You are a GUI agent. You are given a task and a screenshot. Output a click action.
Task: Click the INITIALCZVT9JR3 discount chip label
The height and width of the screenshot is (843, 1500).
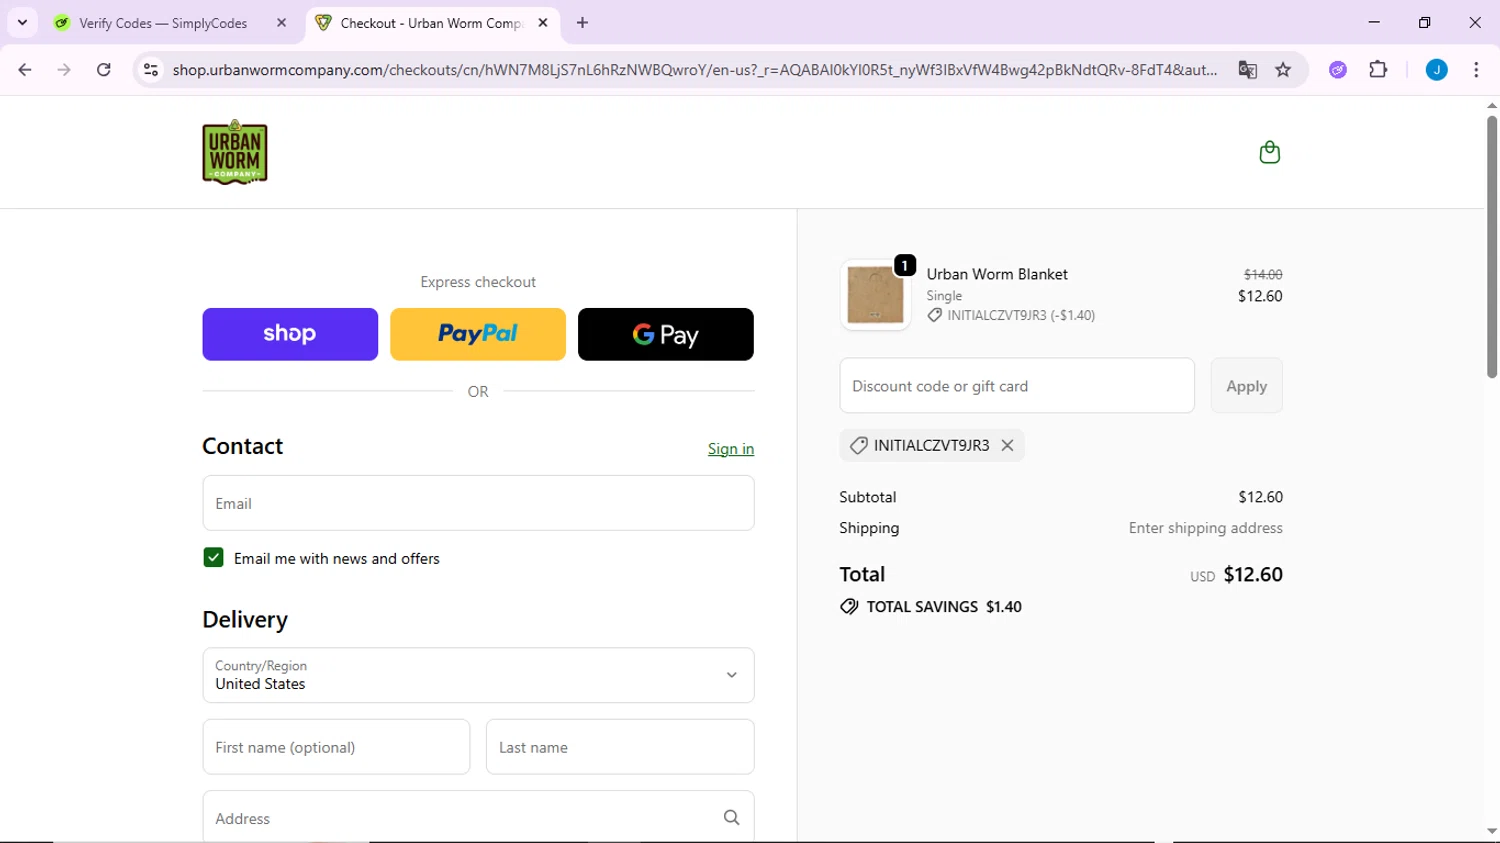coord(932,446)
